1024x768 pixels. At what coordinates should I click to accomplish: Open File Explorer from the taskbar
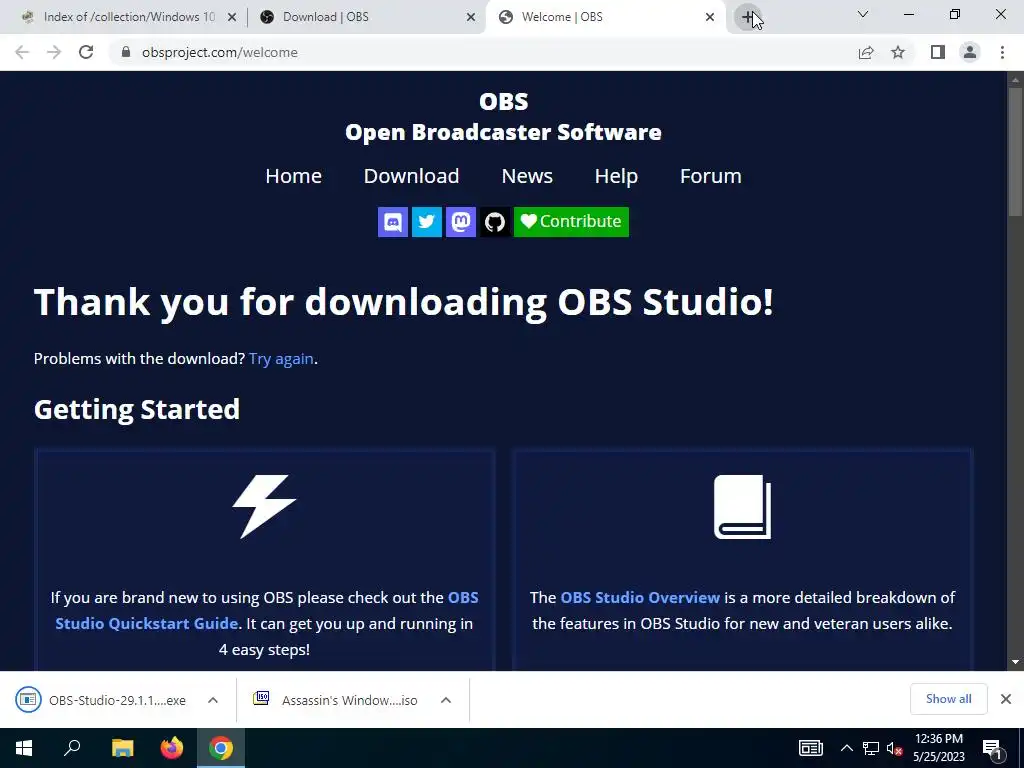(122, 748)
